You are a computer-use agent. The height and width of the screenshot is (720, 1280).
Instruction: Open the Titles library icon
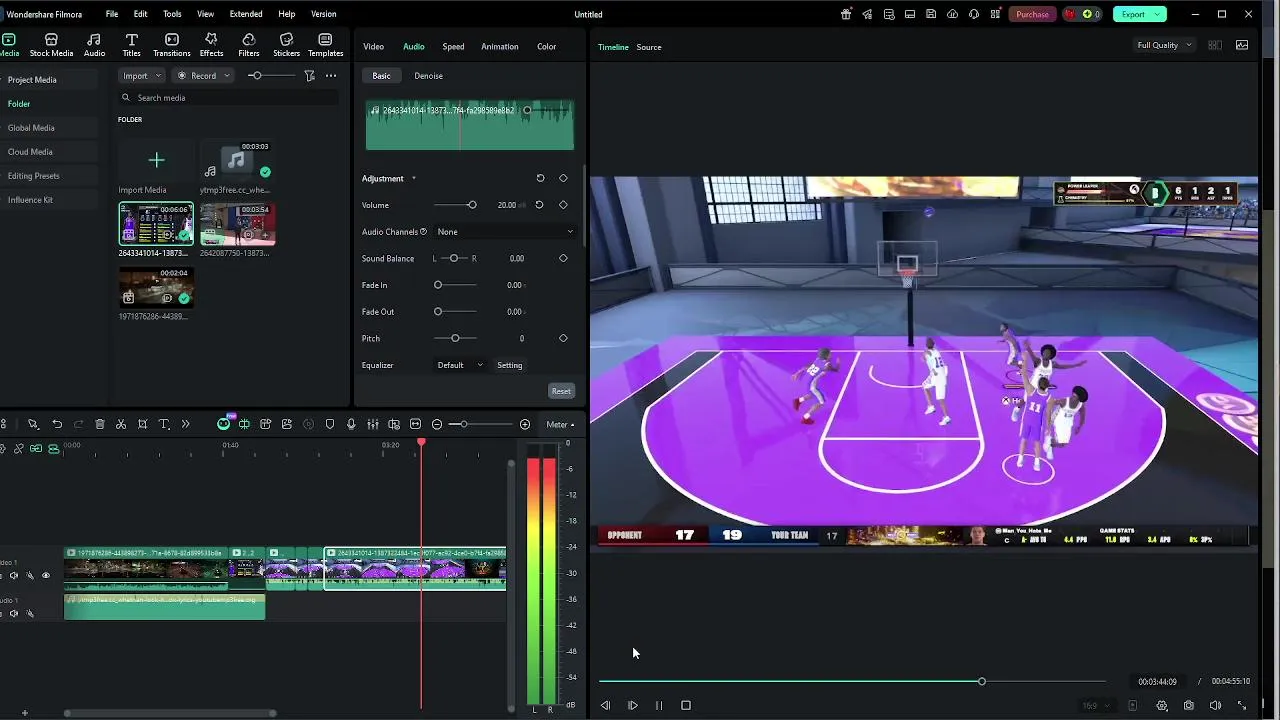pos(131,45)
